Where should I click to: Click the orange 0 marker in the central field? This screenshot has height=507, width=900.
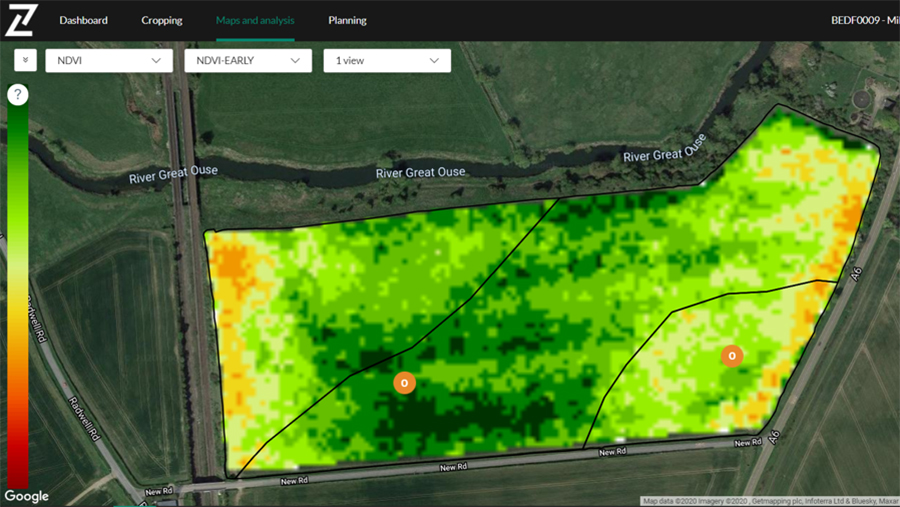coord(404,383)
